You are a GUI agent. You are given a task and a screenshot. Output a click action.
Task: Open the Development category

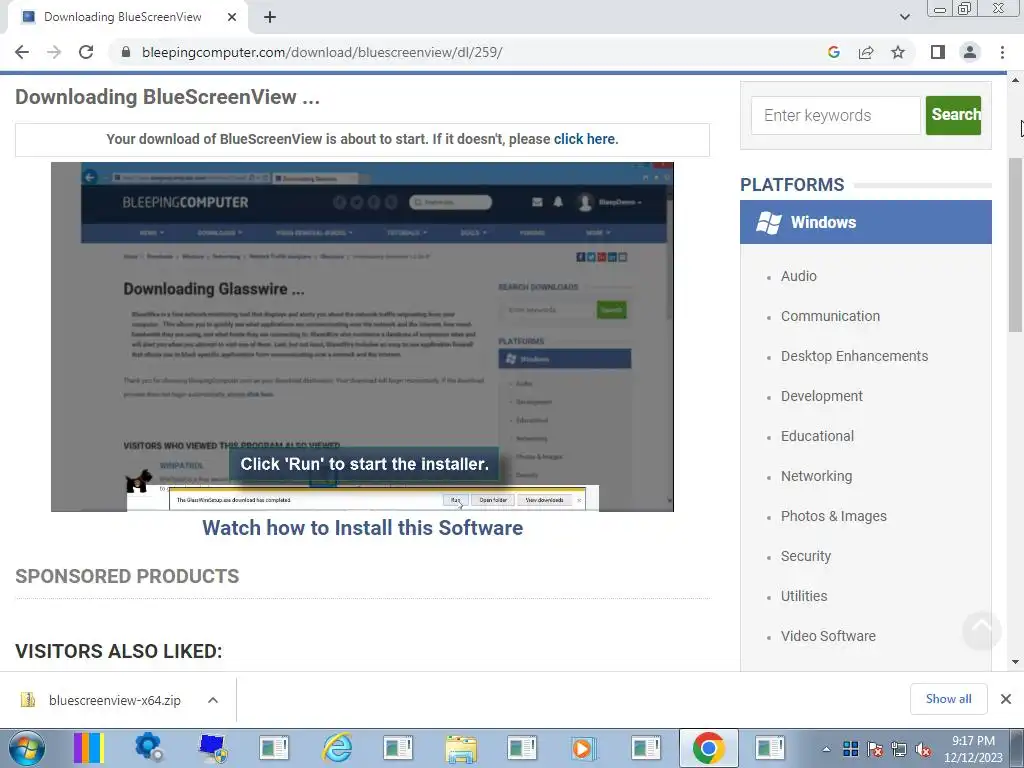(x=822, y=396)
